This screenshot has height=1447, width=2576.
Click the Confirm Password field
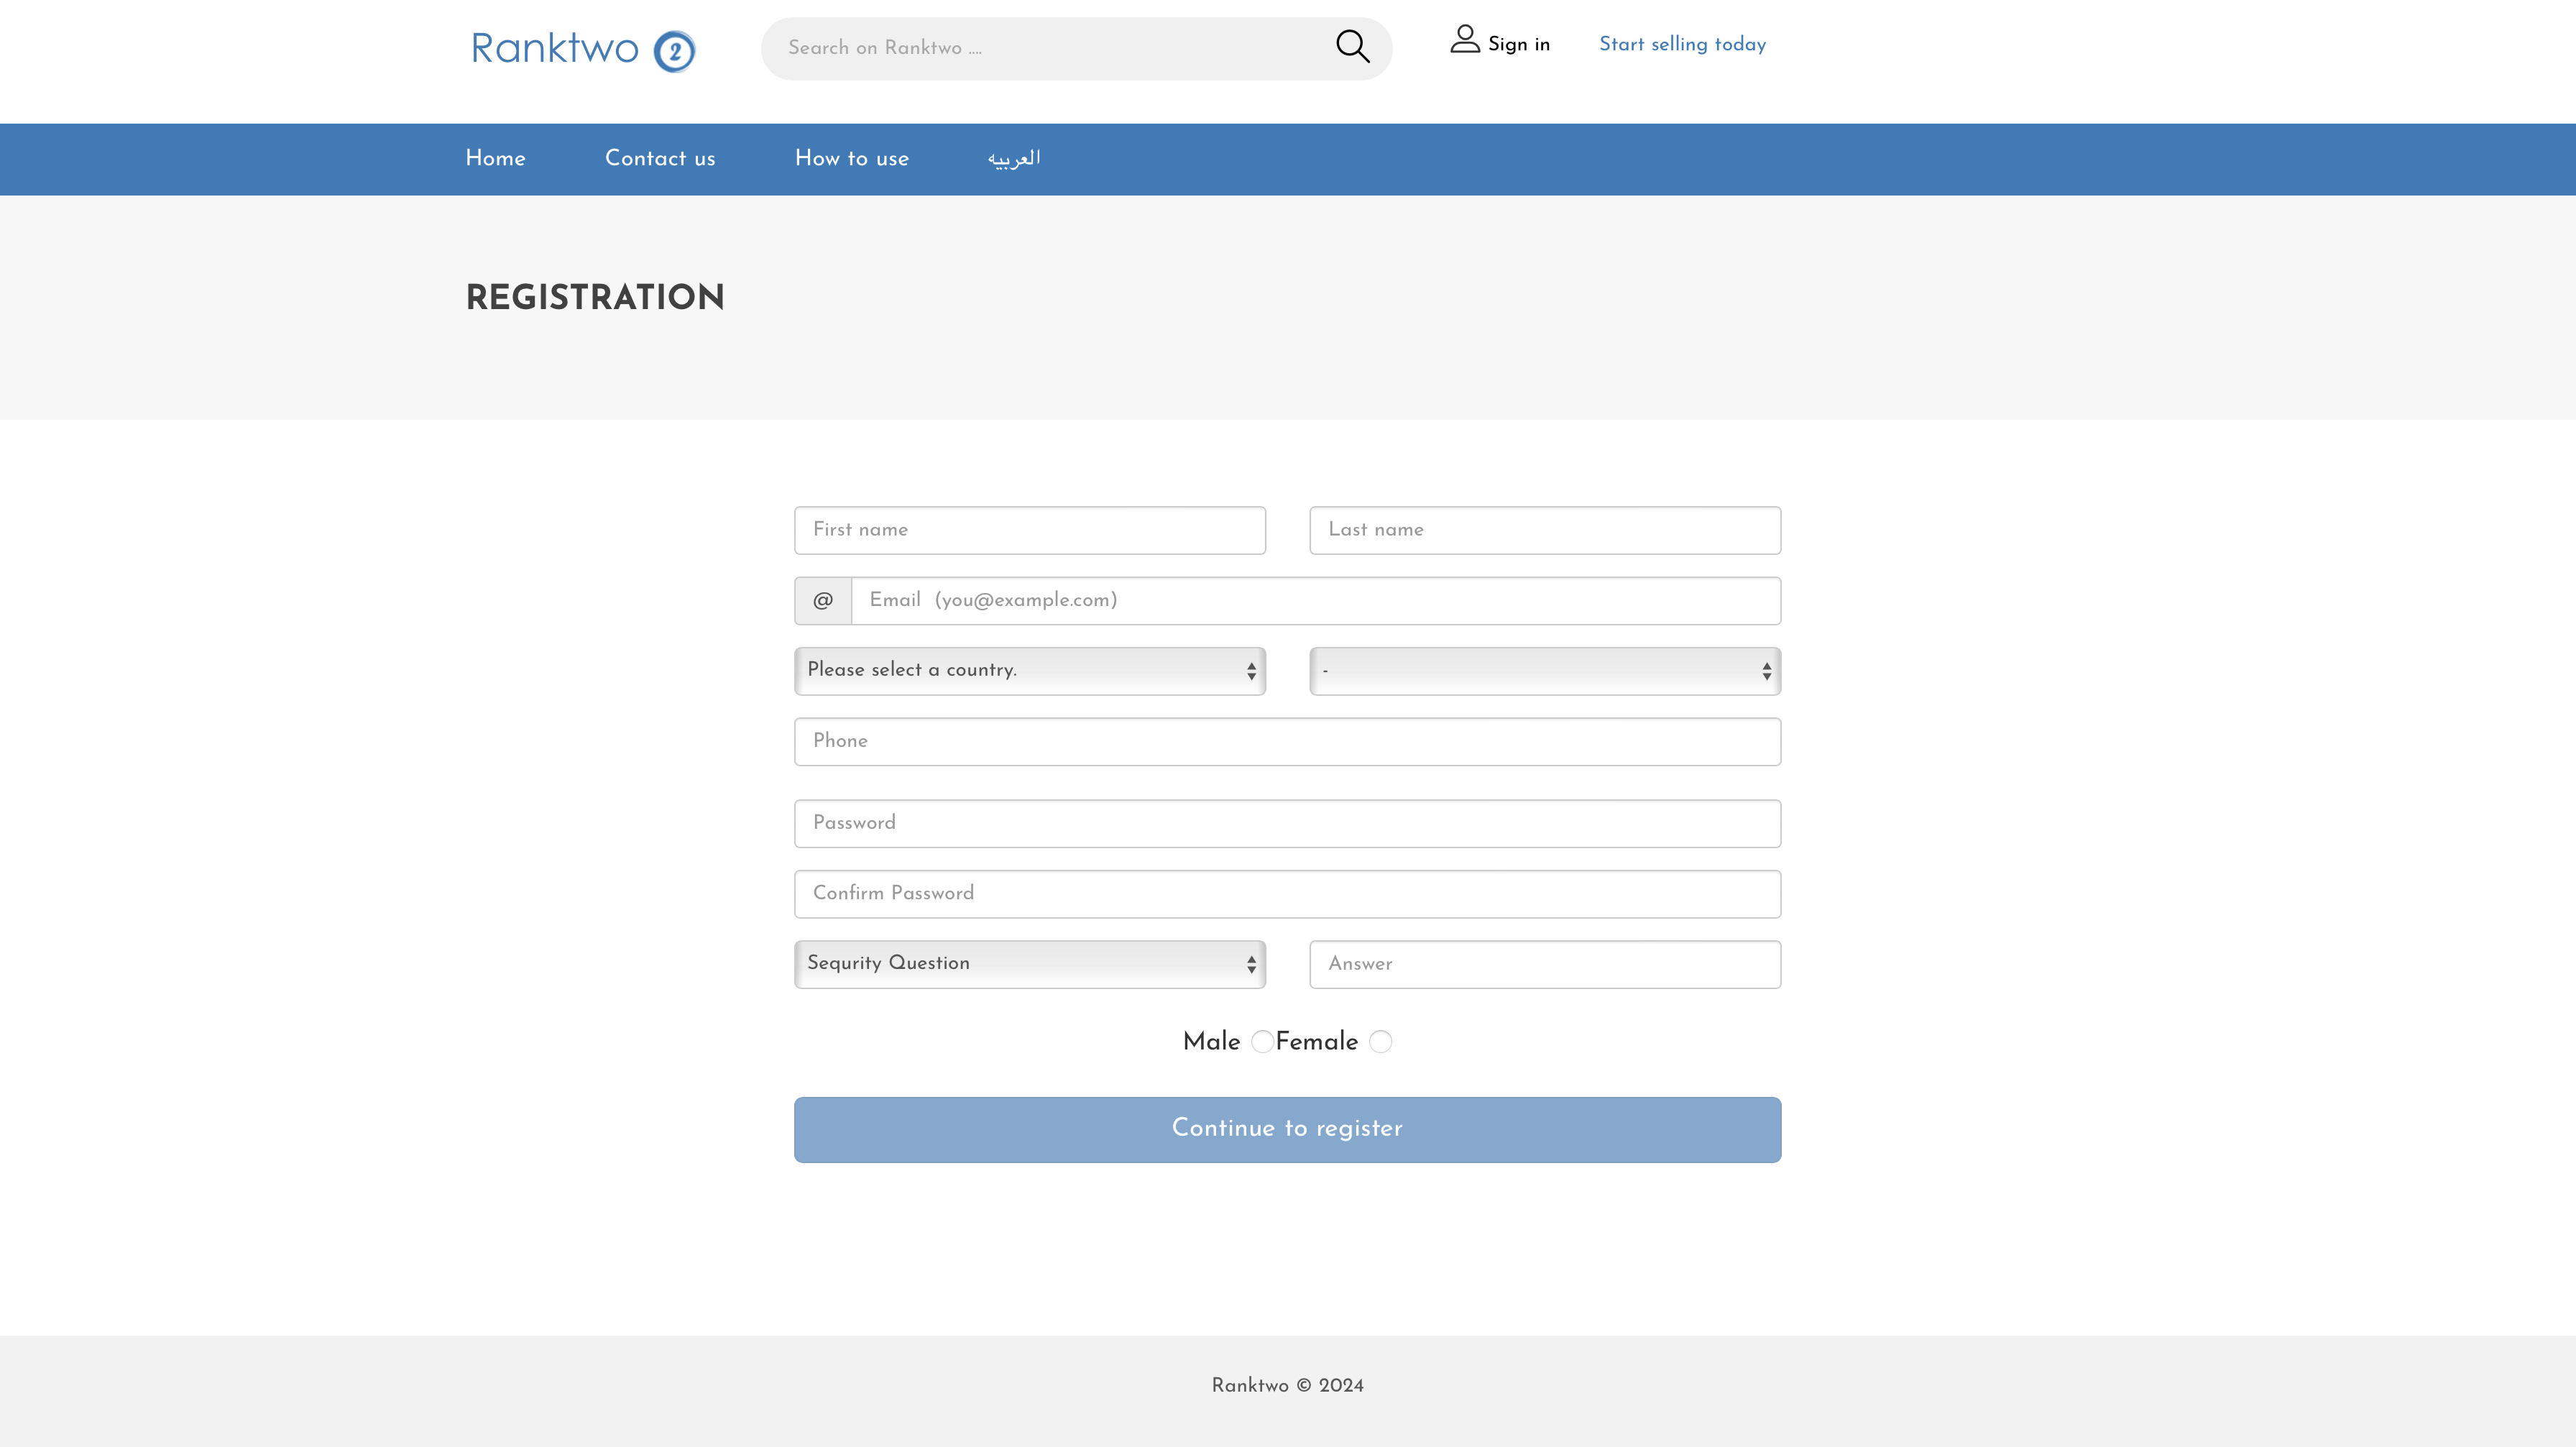(x=1287, y=894)
